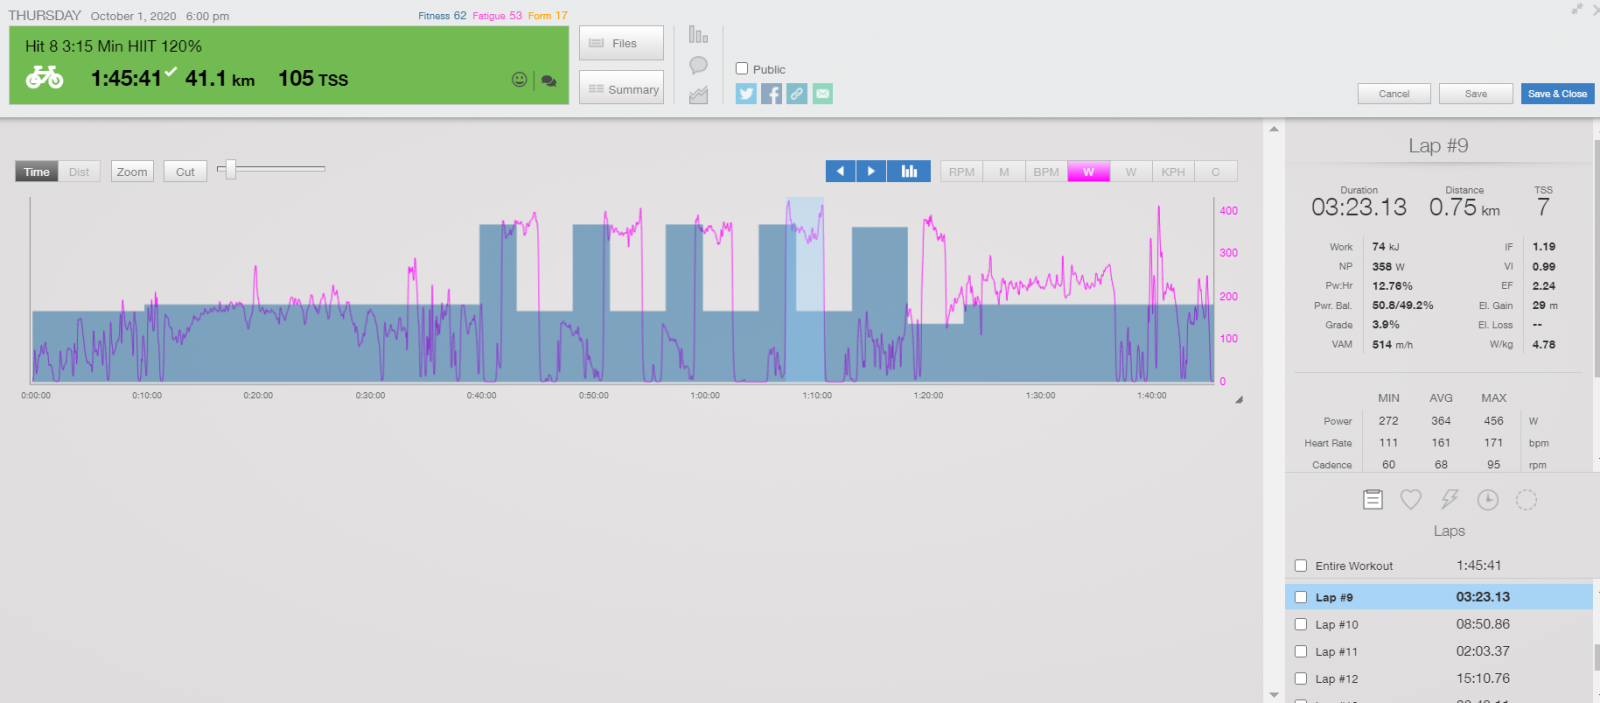Click the Zoom button
Screen dimensions: 1600x703
pos(132,172)
